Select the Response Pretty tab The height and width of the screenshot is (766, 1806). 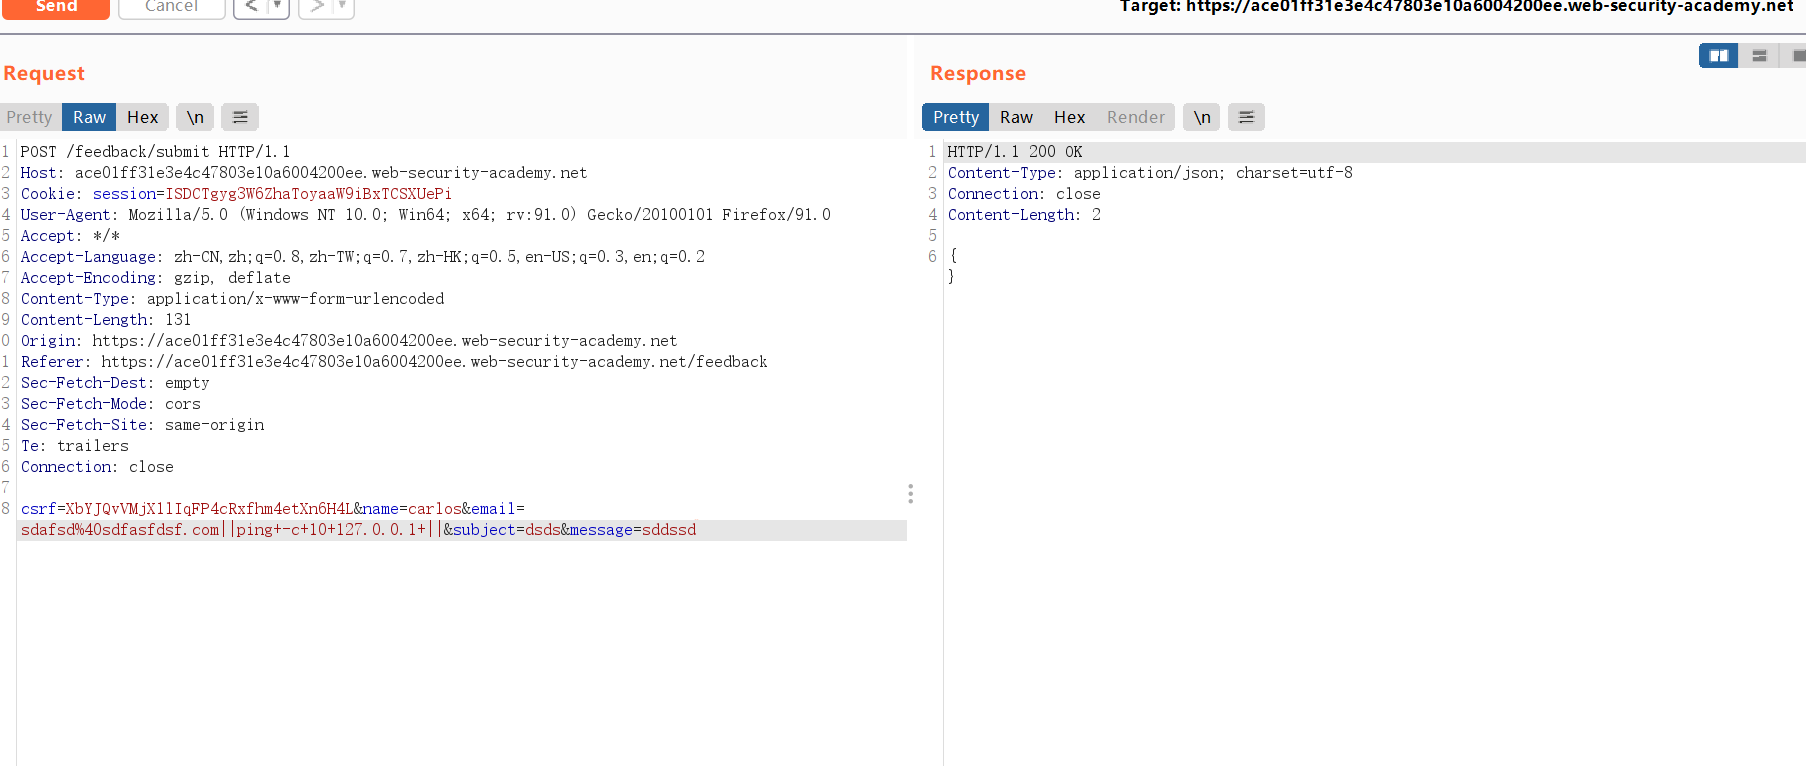pos(956,117)
